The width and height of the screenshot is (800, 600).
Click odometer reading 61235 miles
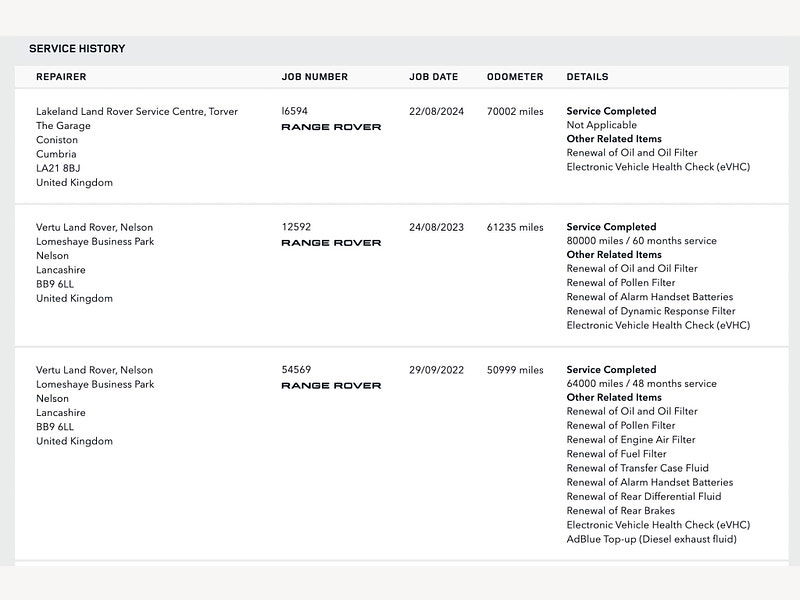point(515,227)
